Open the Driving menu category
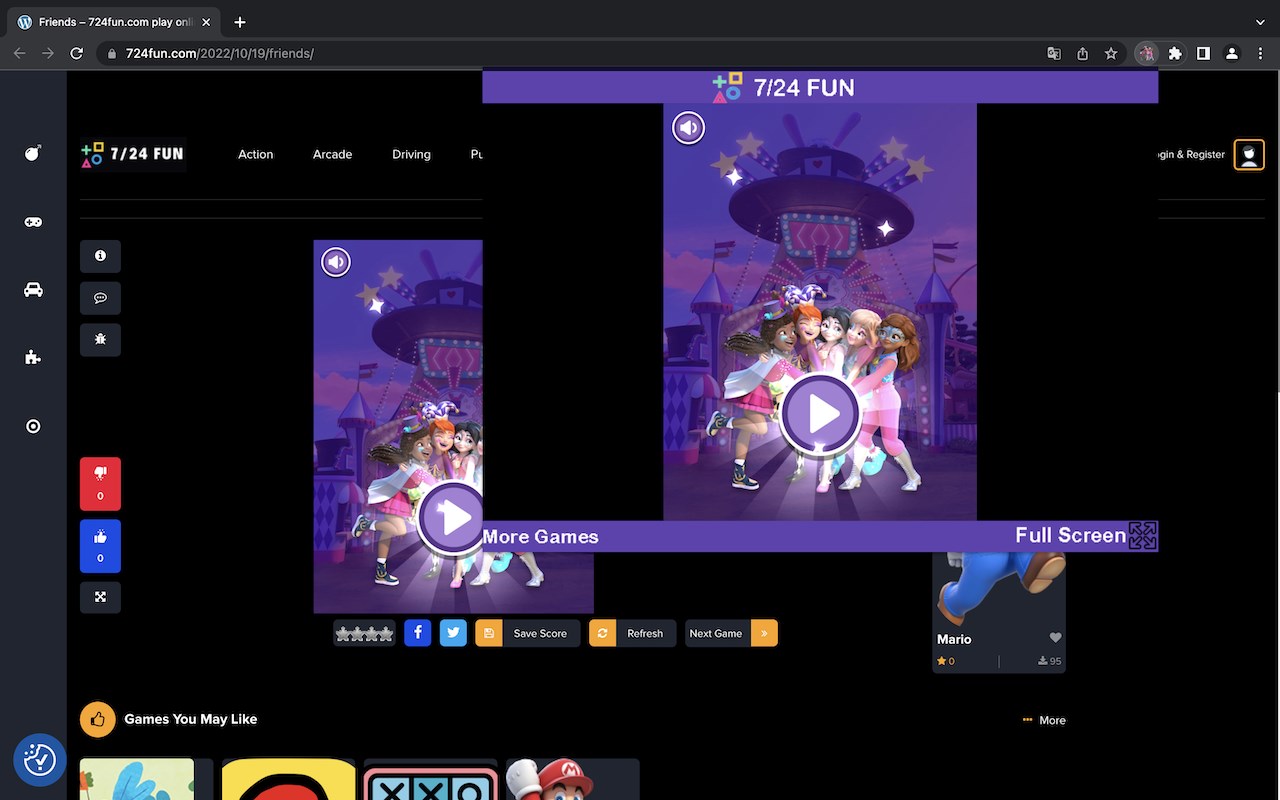Screen dimensions: 1280x800 pyautogui.click(x=411, y=154)
